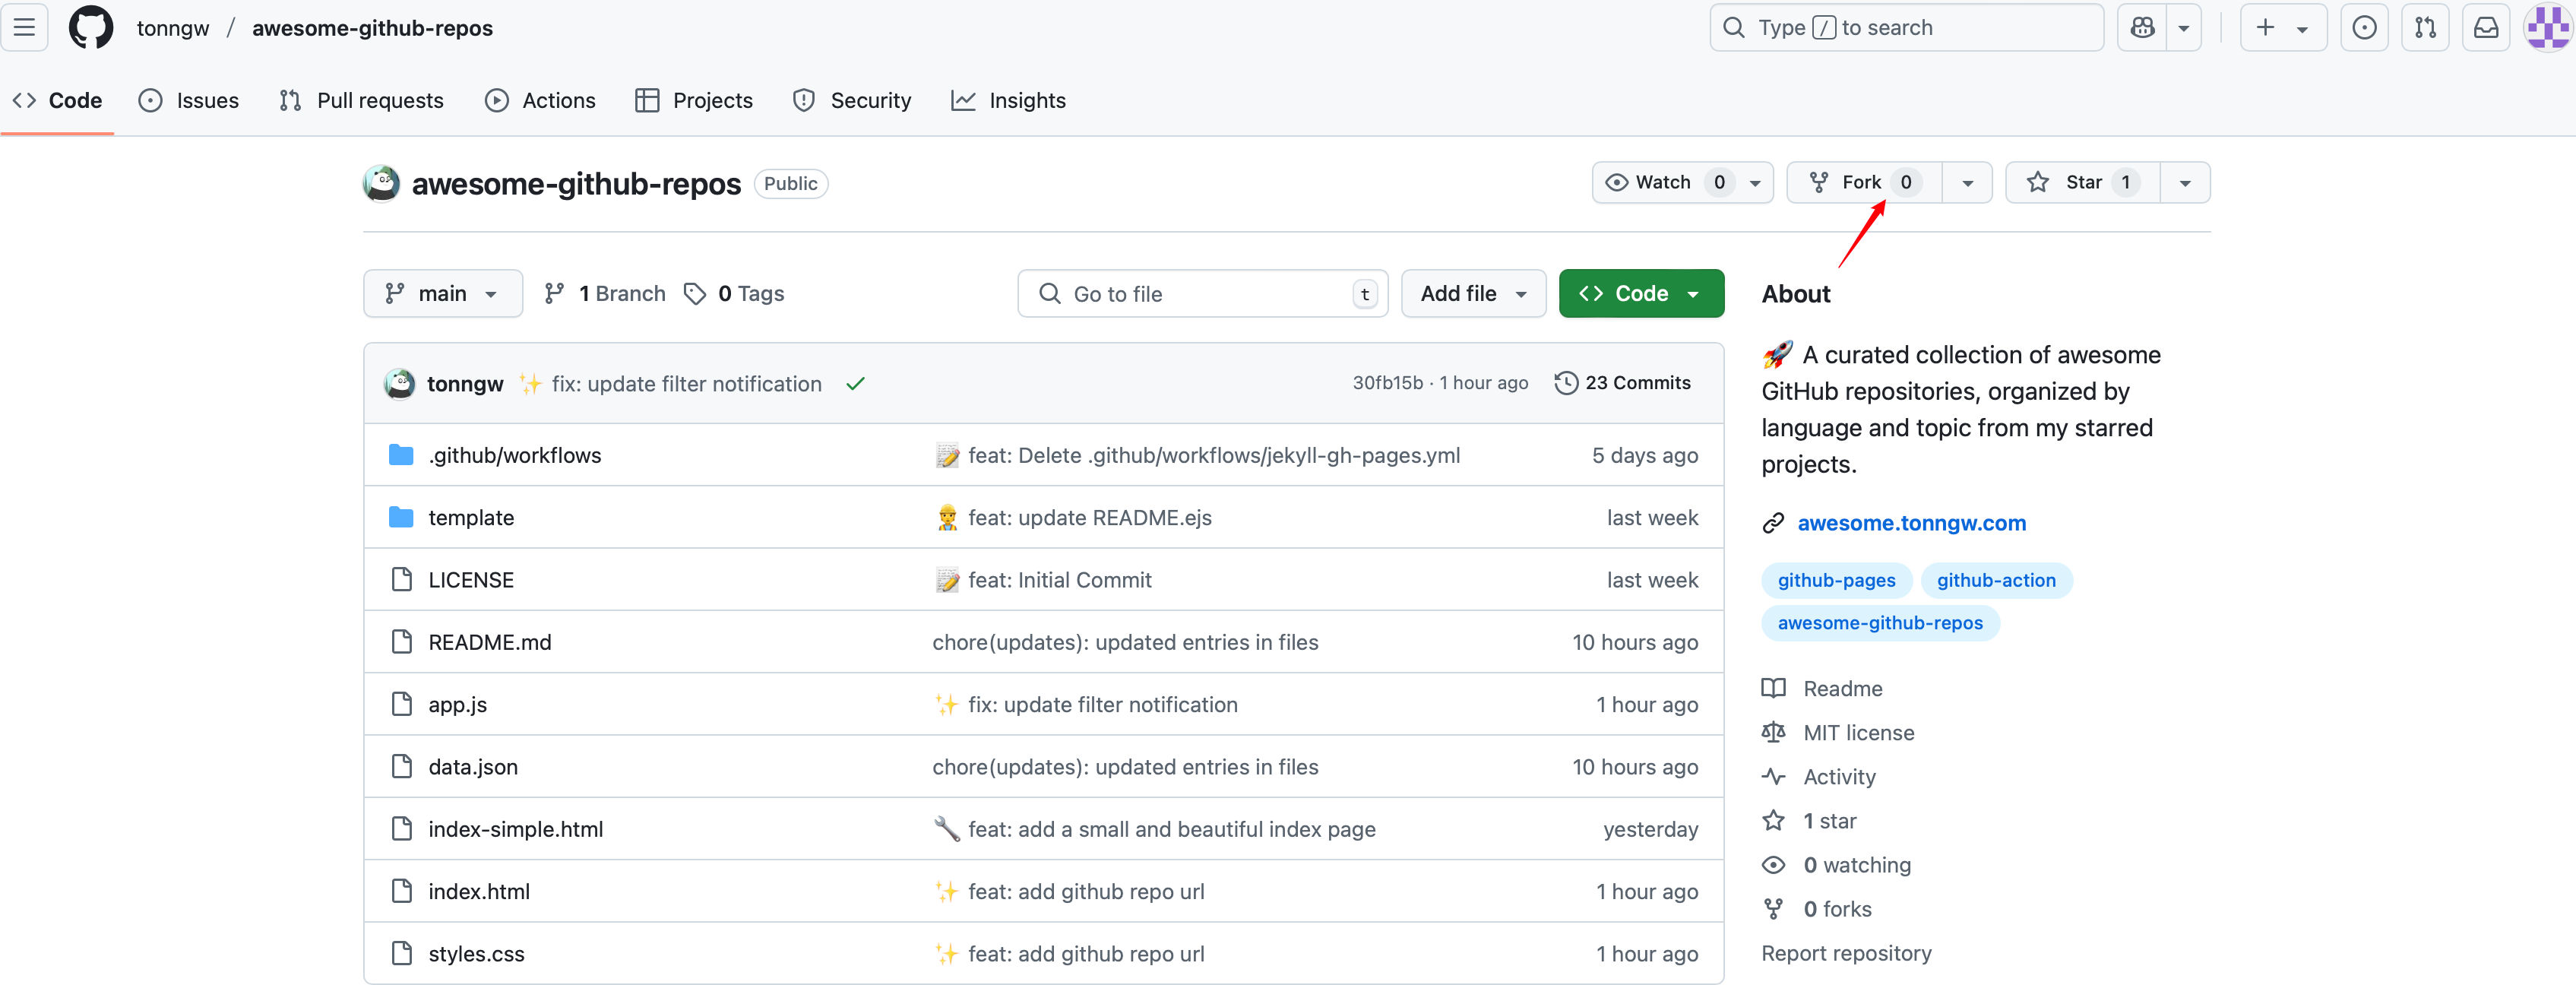Click the Go to file search field

(1202, 293)
